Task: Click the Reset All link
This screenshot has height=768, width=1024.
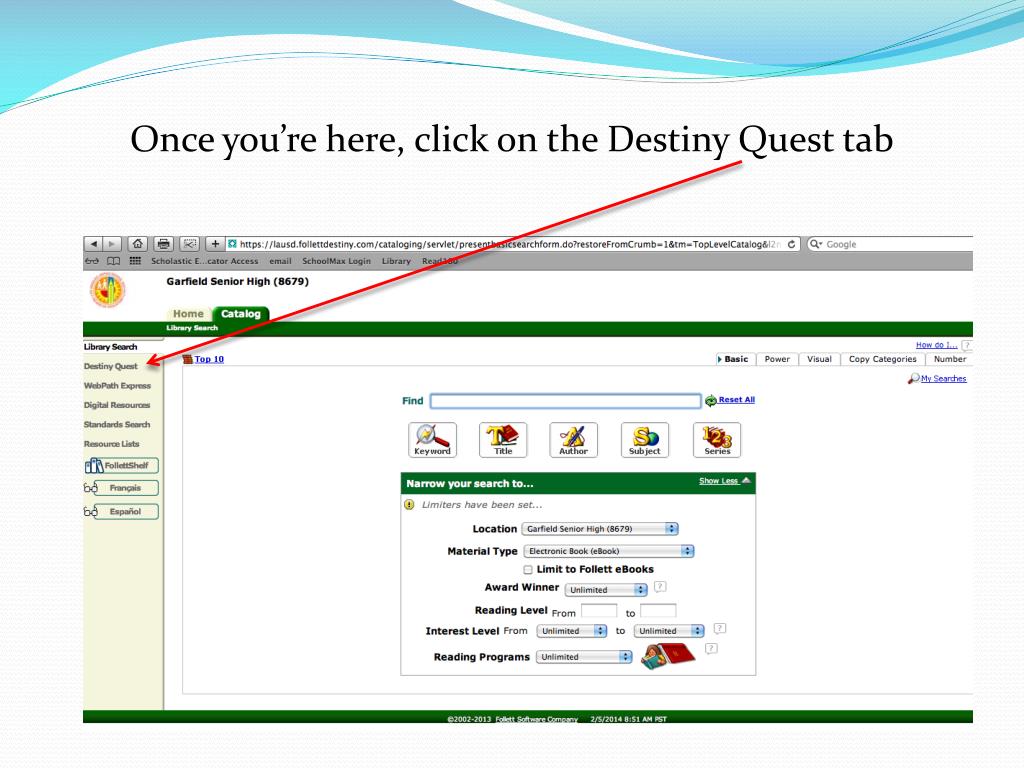Action: pyautogui.click(x=737, y=400)
